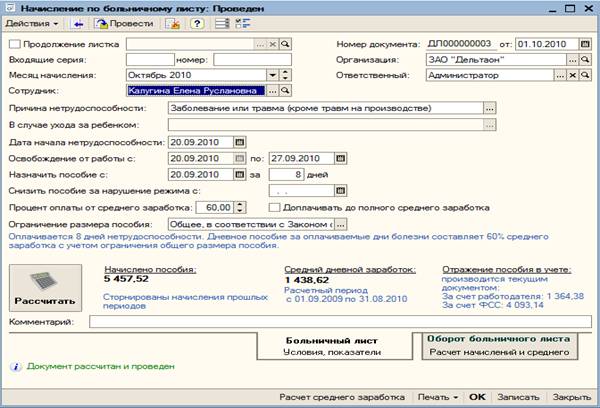Clear the Ответственный field with X icon
Image resolution: width=600 pixels, height=408 pixels.
(571, 75)
